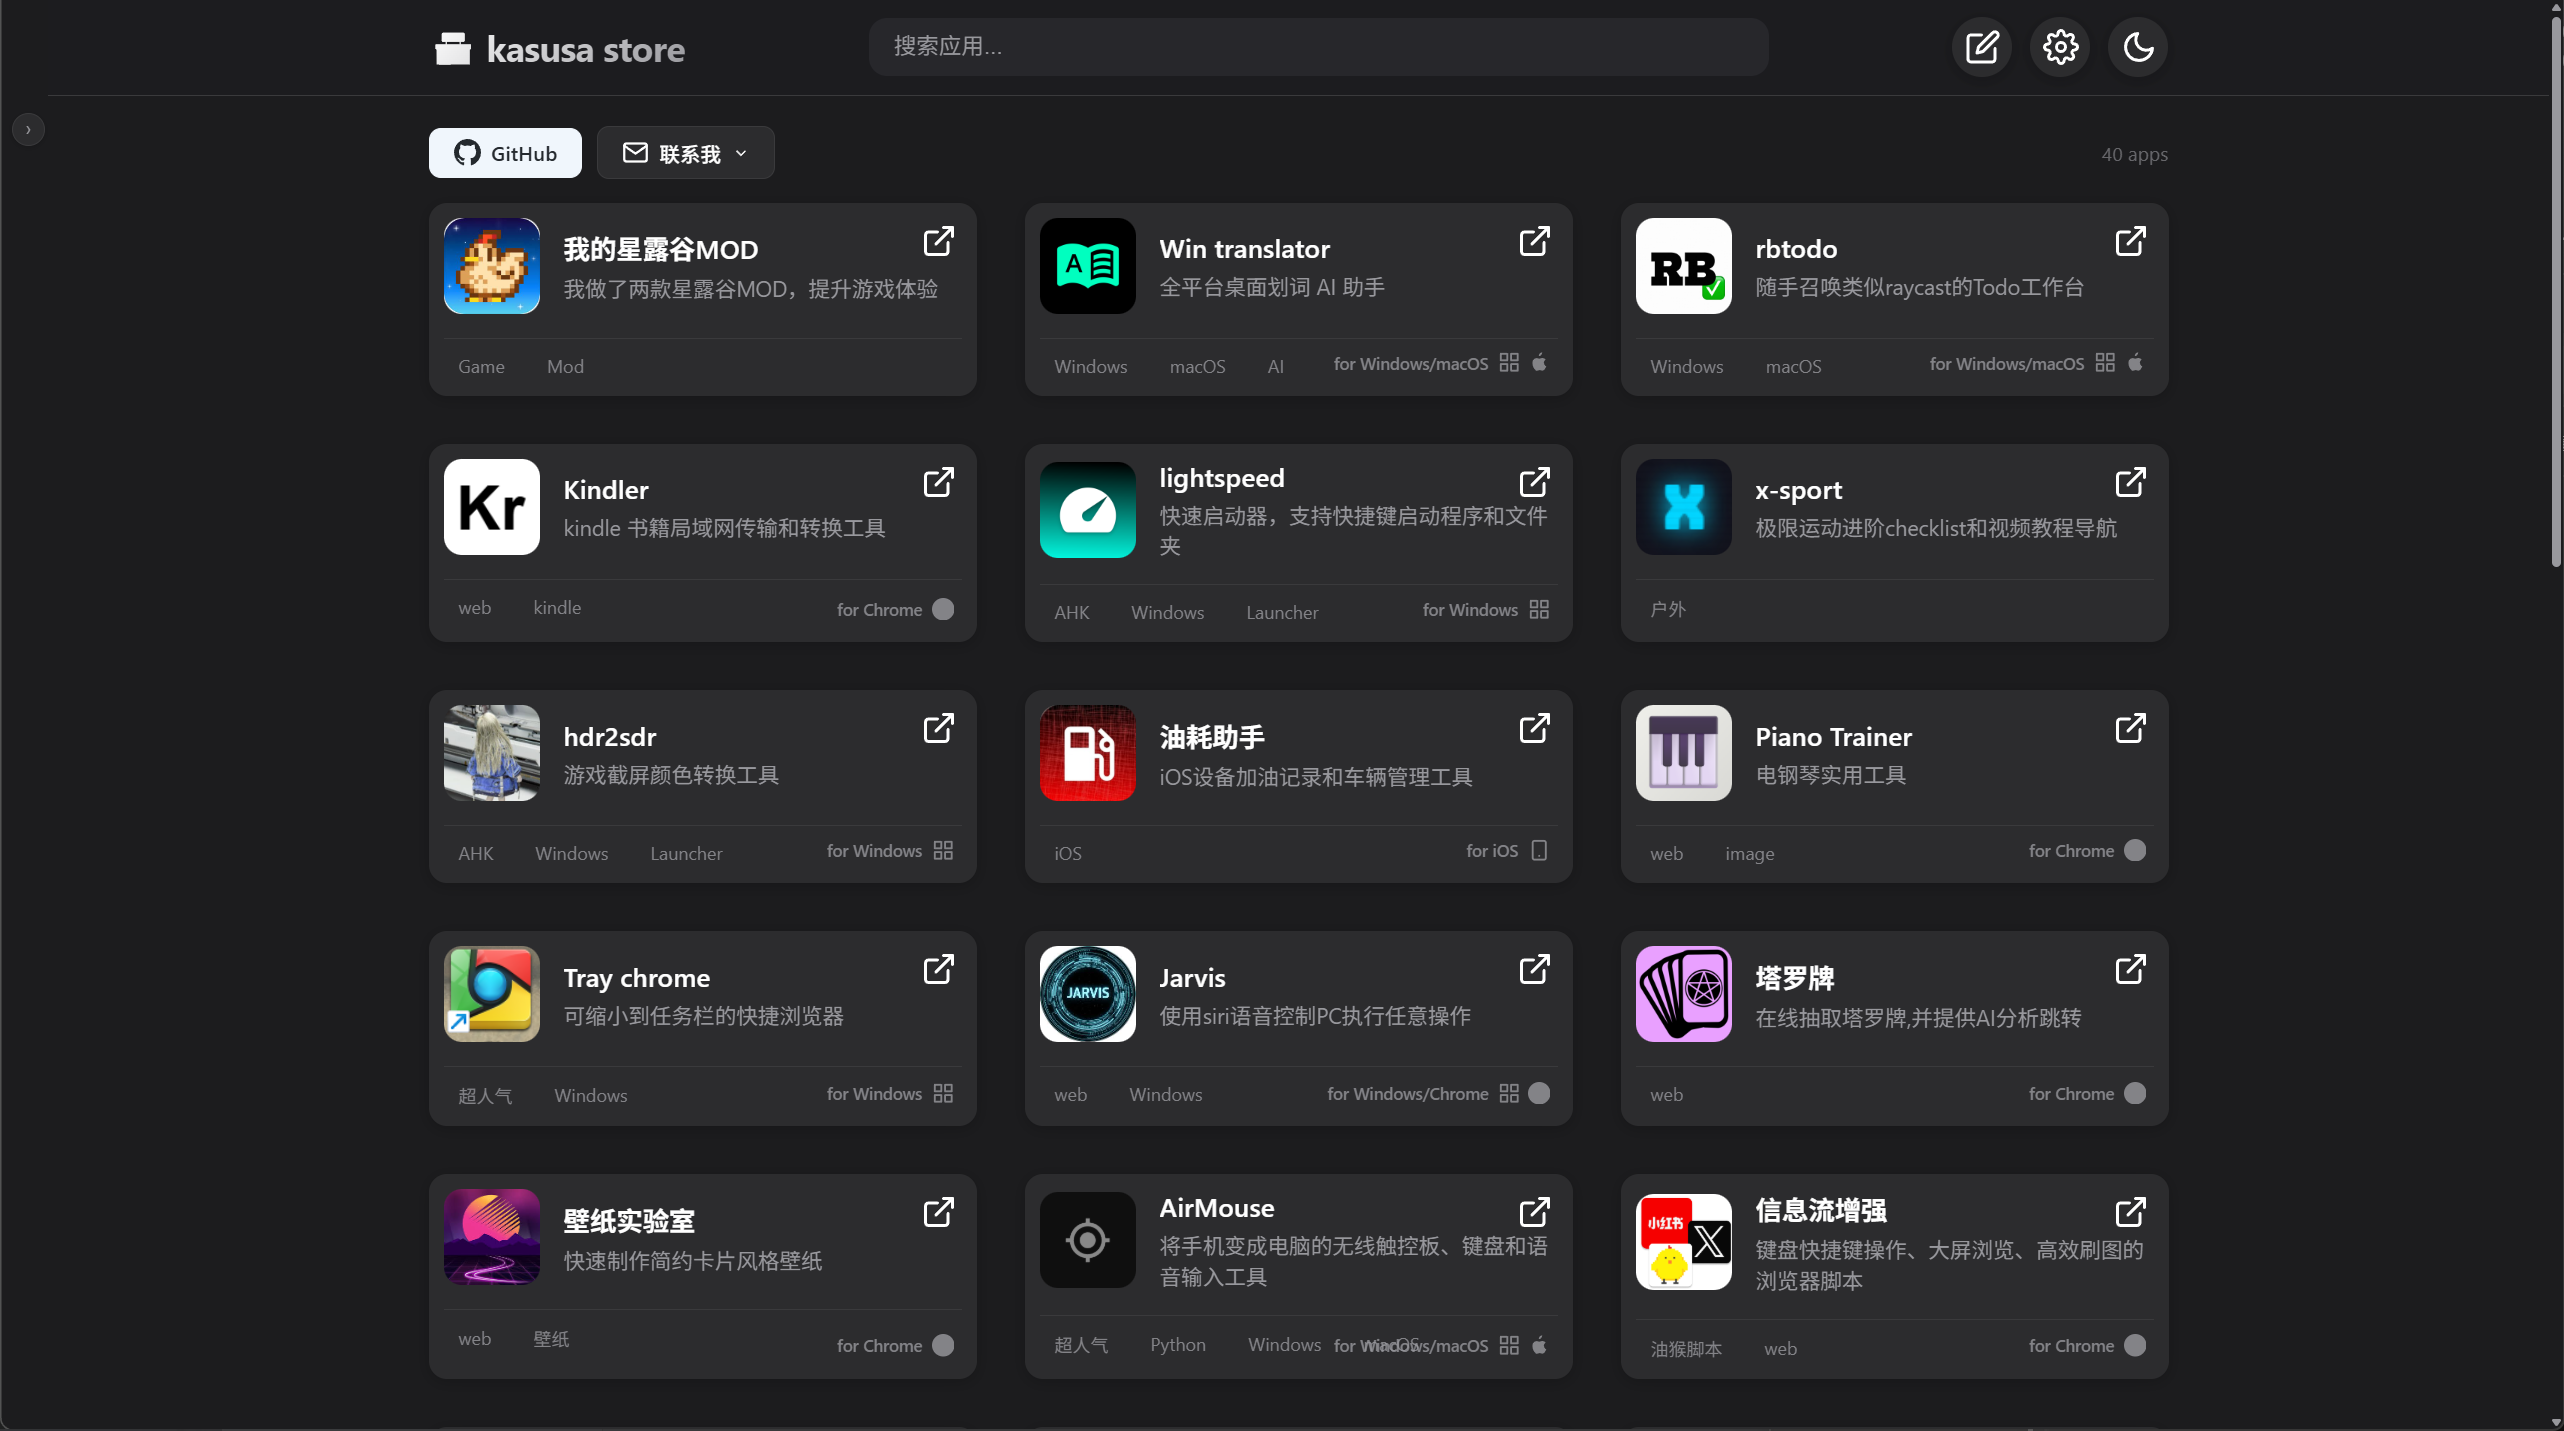Viewport: 2564px width, 1431px height.
Task: Click the x-sport X app icon
Action: (x=1684, y=507)
